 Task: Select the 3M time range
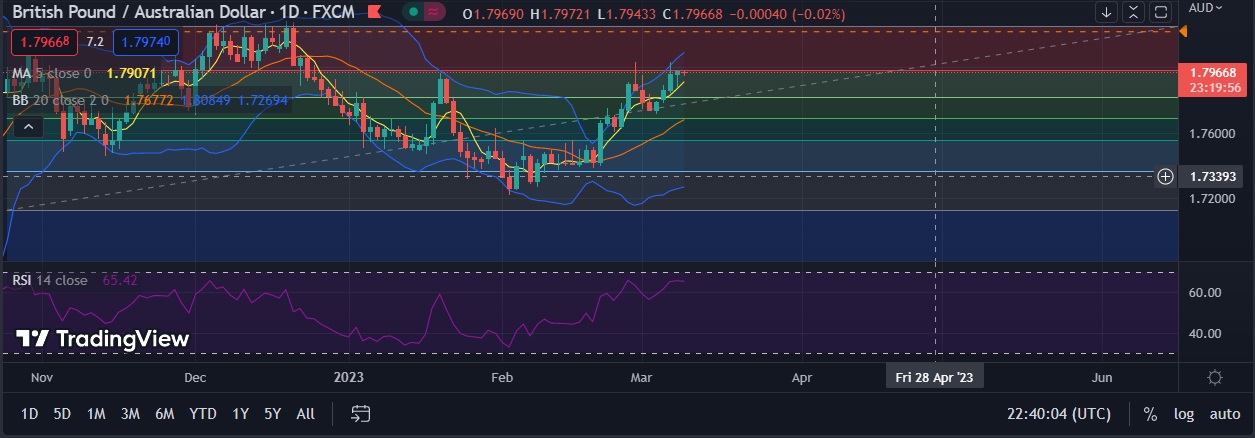click(x=130, y=414)
